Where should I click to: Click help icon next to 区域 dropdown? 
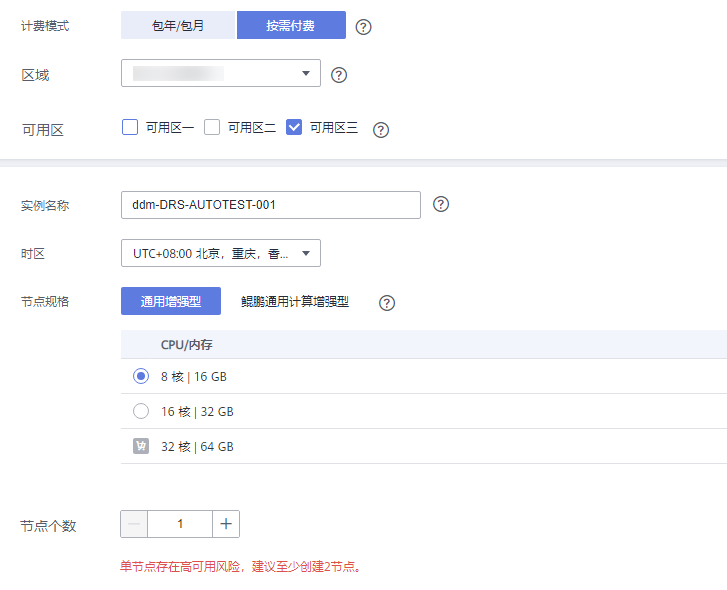(x=338, y=74)
